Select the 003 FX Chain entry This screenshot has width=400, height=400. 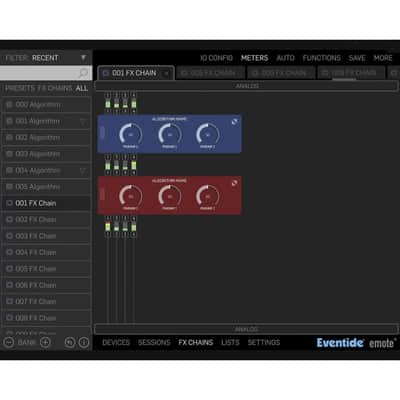click(46, 236)
